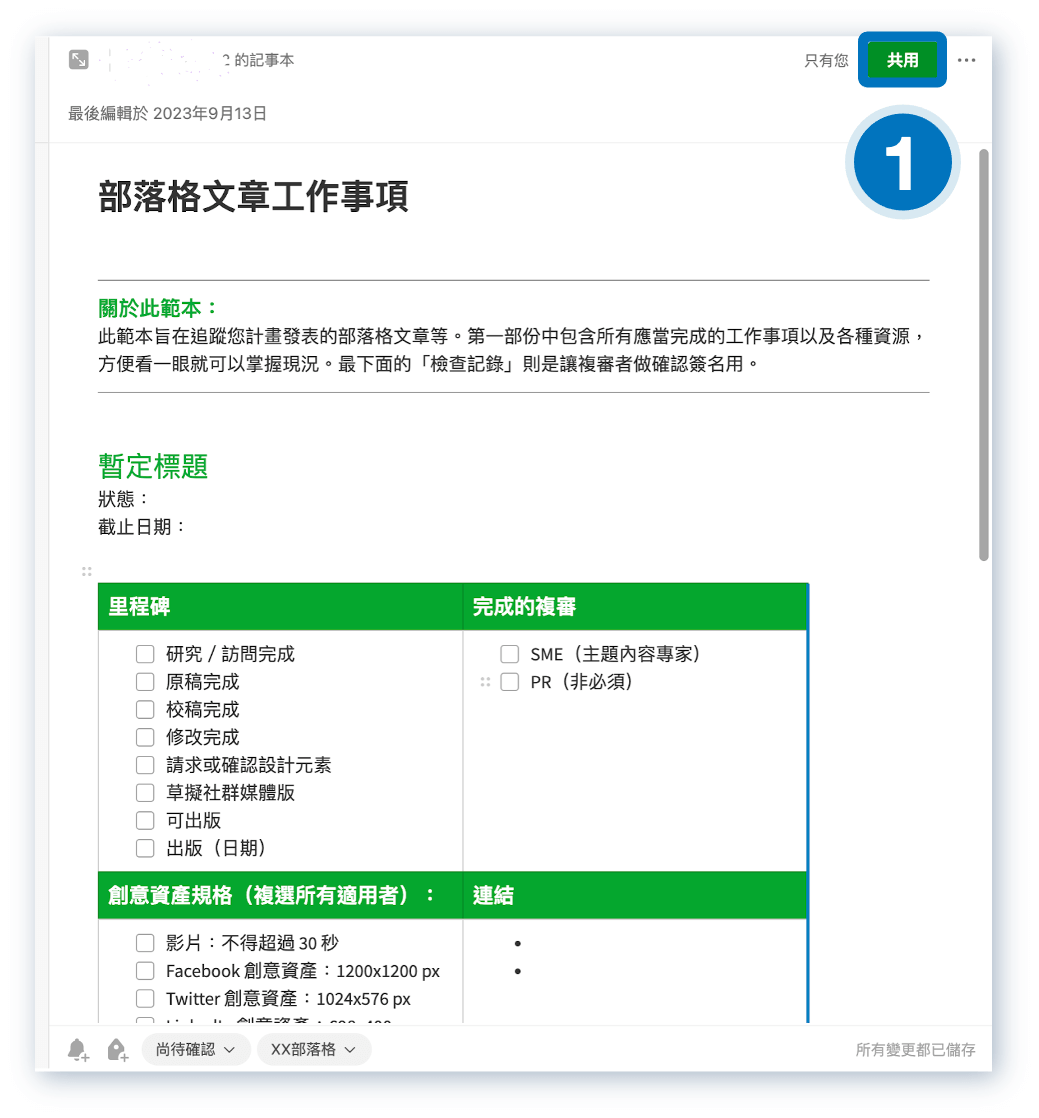Toggle the SME（主題內容專家）review checkbox
Screen dimensions: 1039x1118
click(509, 653)
